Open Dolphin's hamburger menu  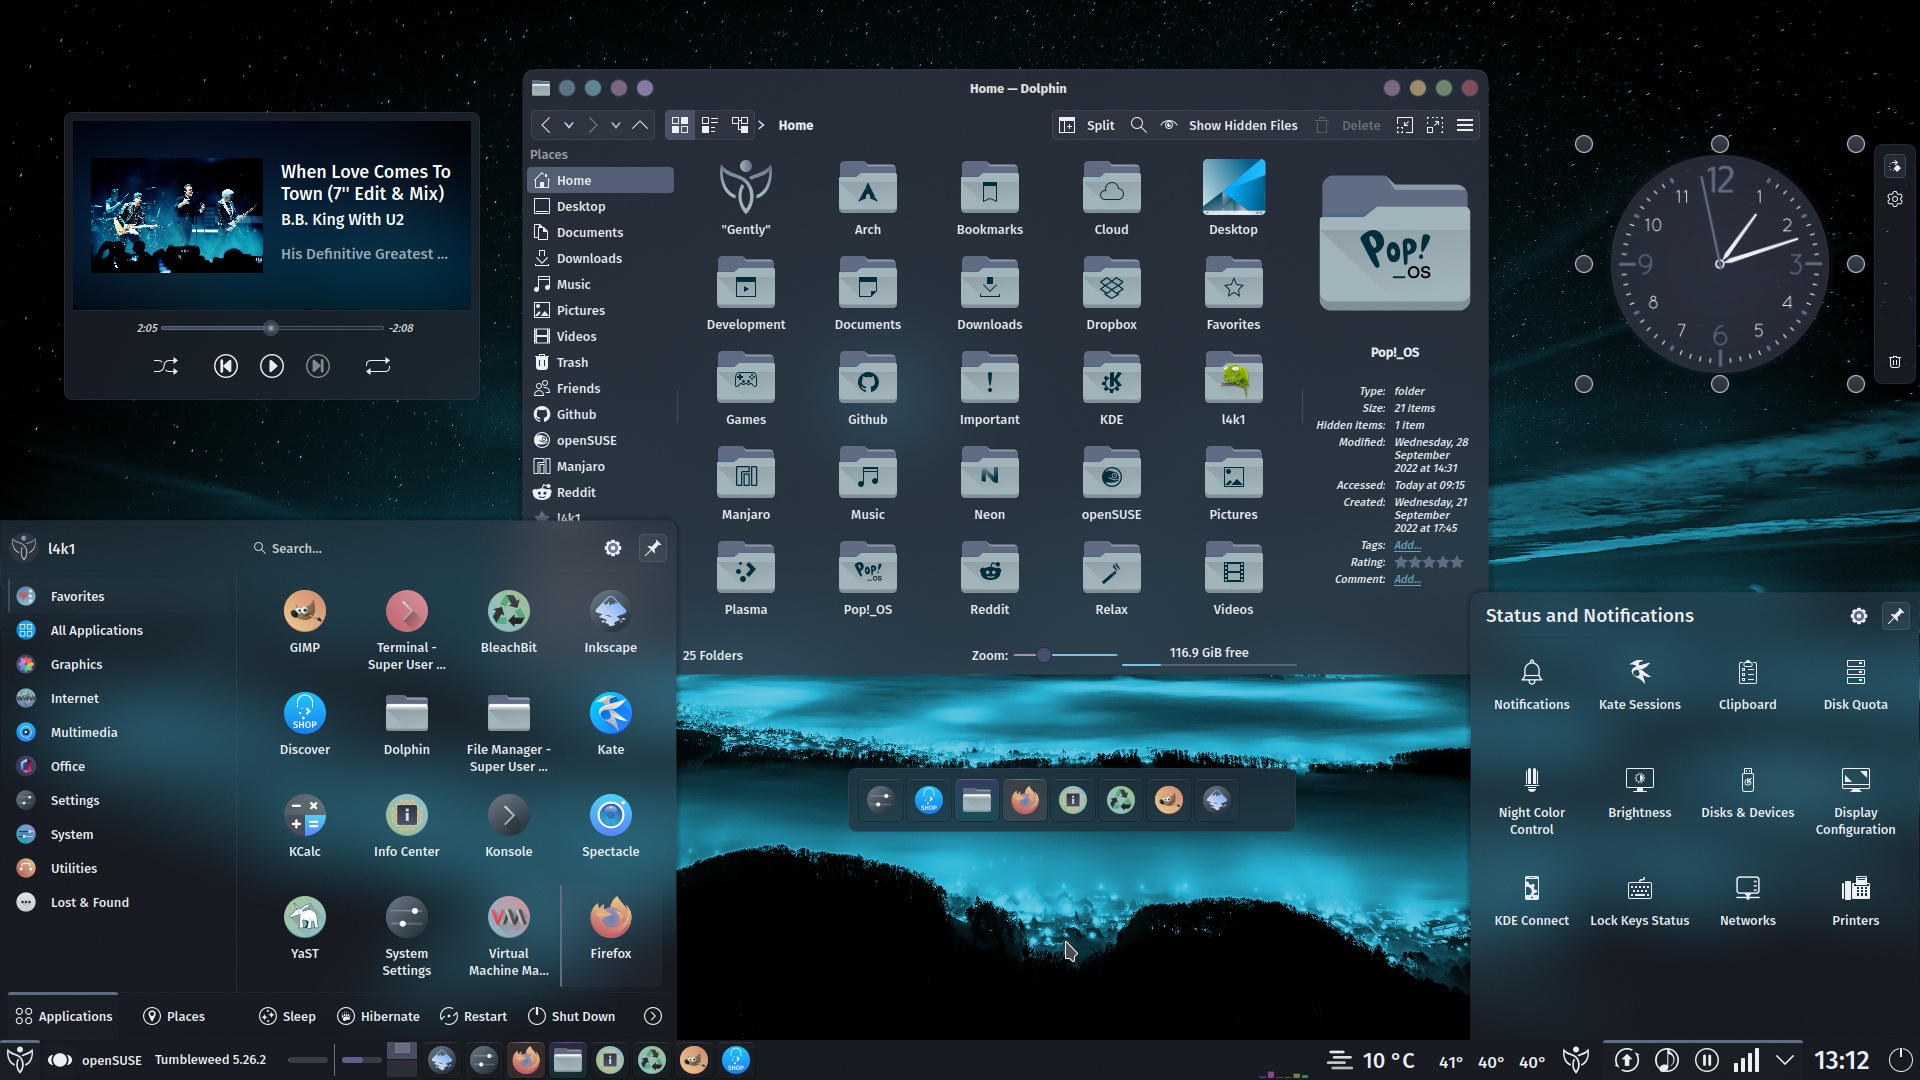pyautogui.click(x=1465, y=125)
